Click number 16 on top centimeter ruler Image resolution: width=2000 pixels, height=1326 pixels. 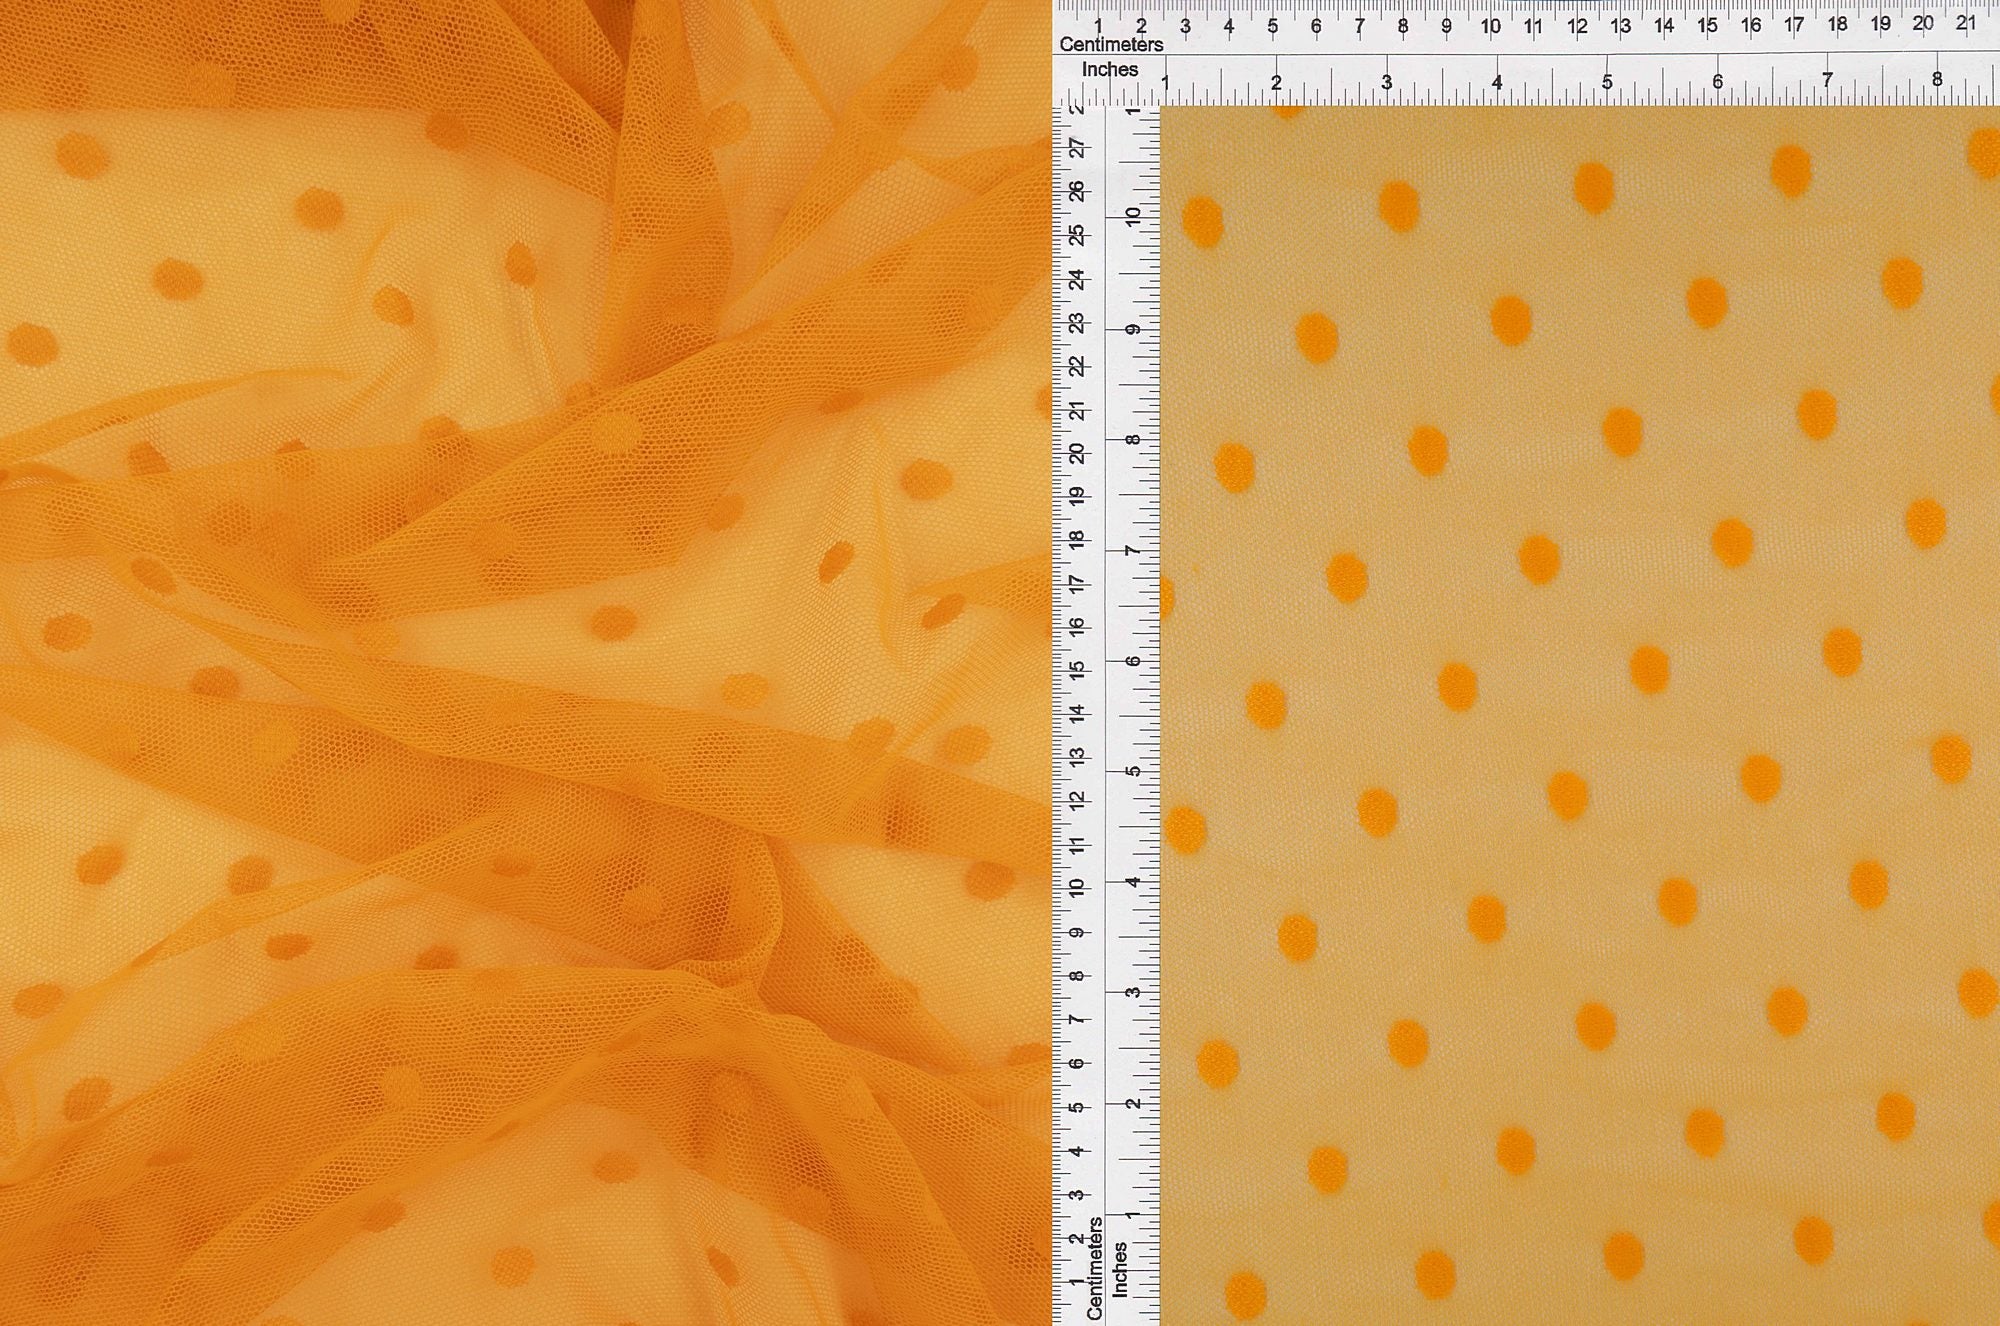tap(1750, 26)
